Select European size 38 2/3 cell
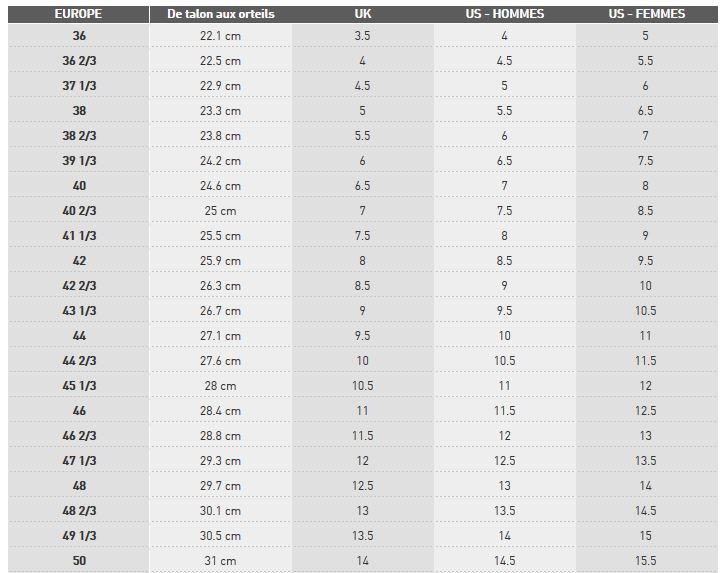Image resolution: width=727 pixels, height=573 pixels. pyautogui.click(x=79, y=136)
